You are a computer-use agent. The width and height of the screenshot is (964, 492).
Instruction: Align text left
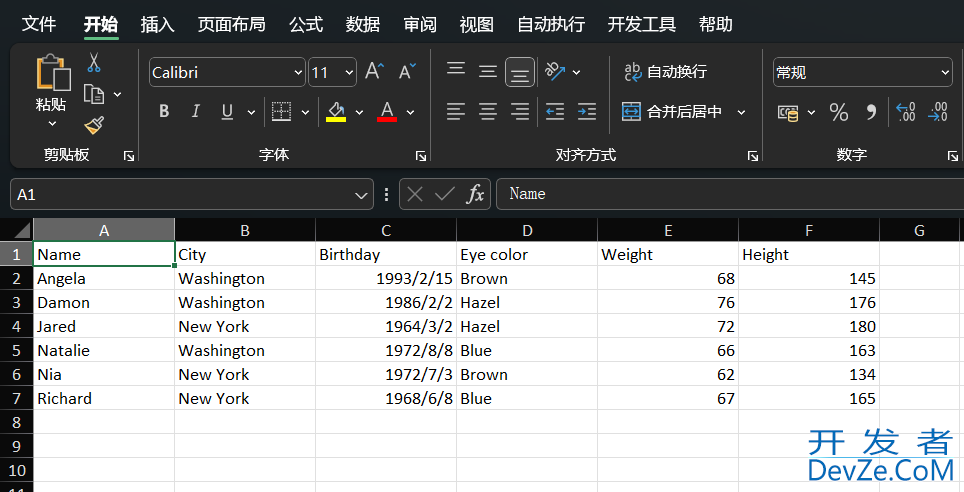click(x=456, y=111)
